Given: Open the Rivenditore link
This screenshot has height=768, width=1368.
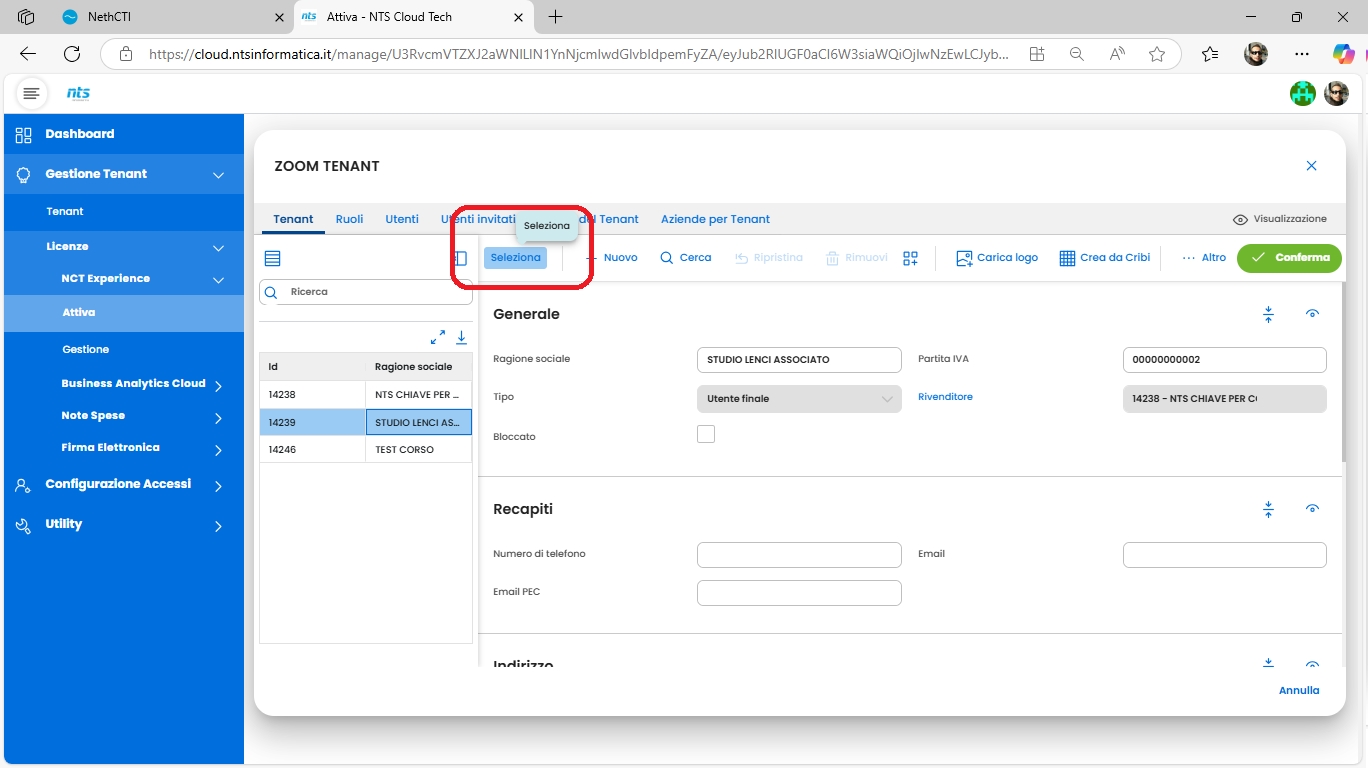Looking at the screenshot, I should [x=945, y=397].
